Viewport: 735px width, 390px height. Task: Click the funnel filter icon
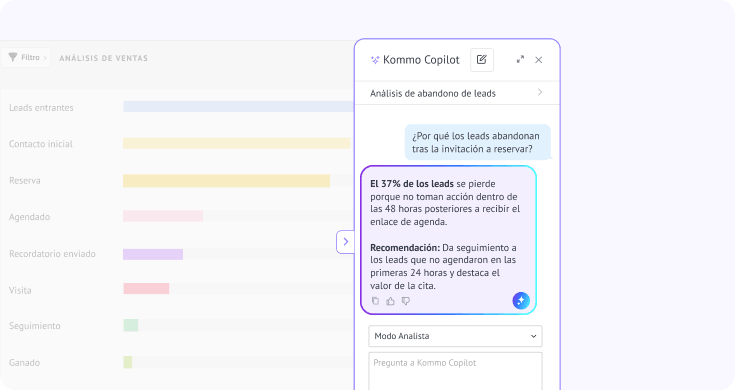[13, 57]
